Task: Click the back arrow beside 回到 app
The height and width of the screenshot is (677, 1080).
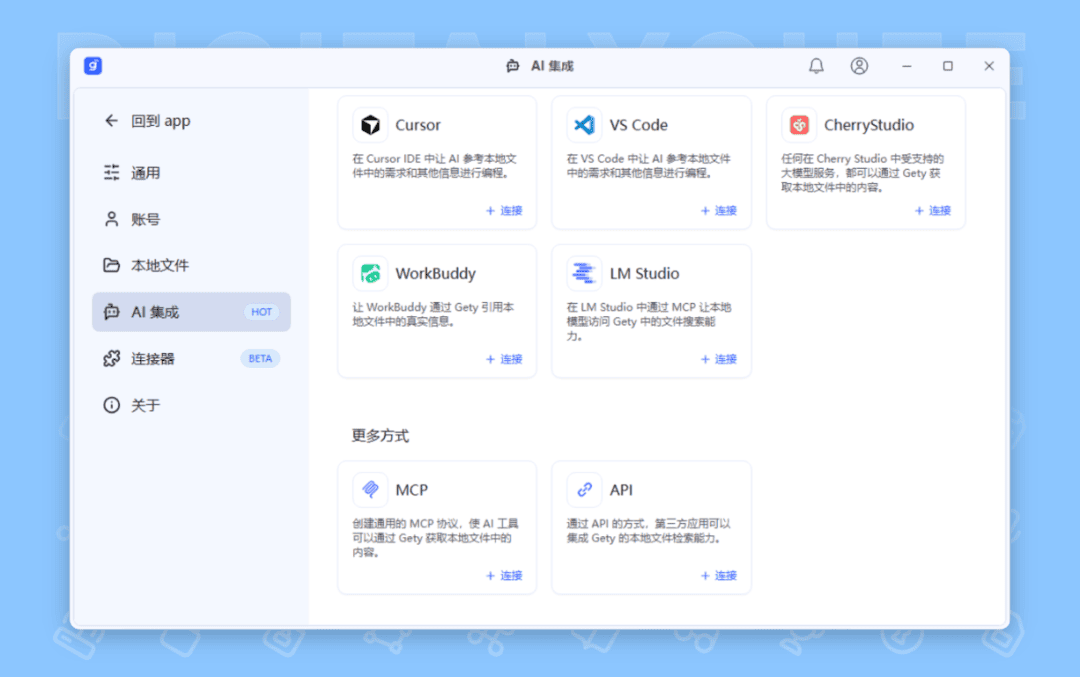Action: 111,121
